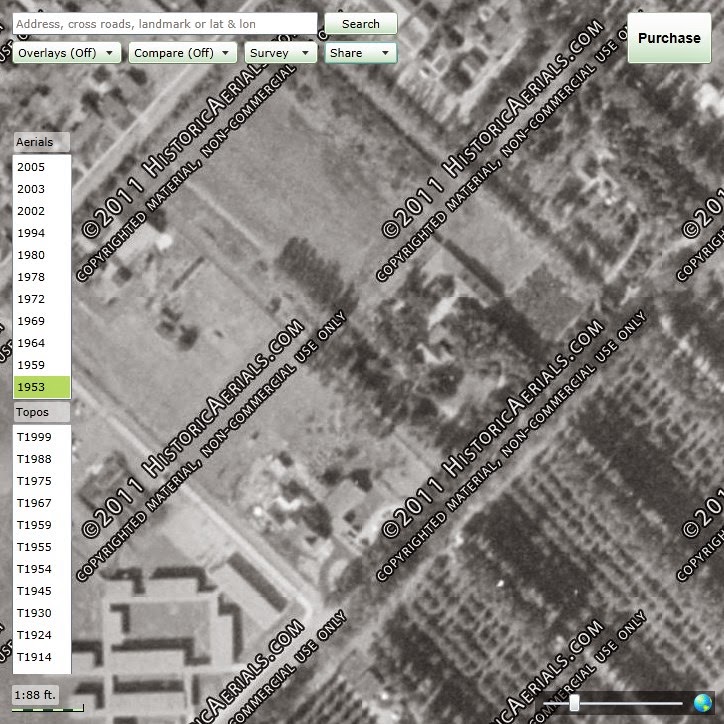The height and width of the screenshot is (724, 724).
Task: Choose the 1972 aerial imagery
Action: (42, 299)
